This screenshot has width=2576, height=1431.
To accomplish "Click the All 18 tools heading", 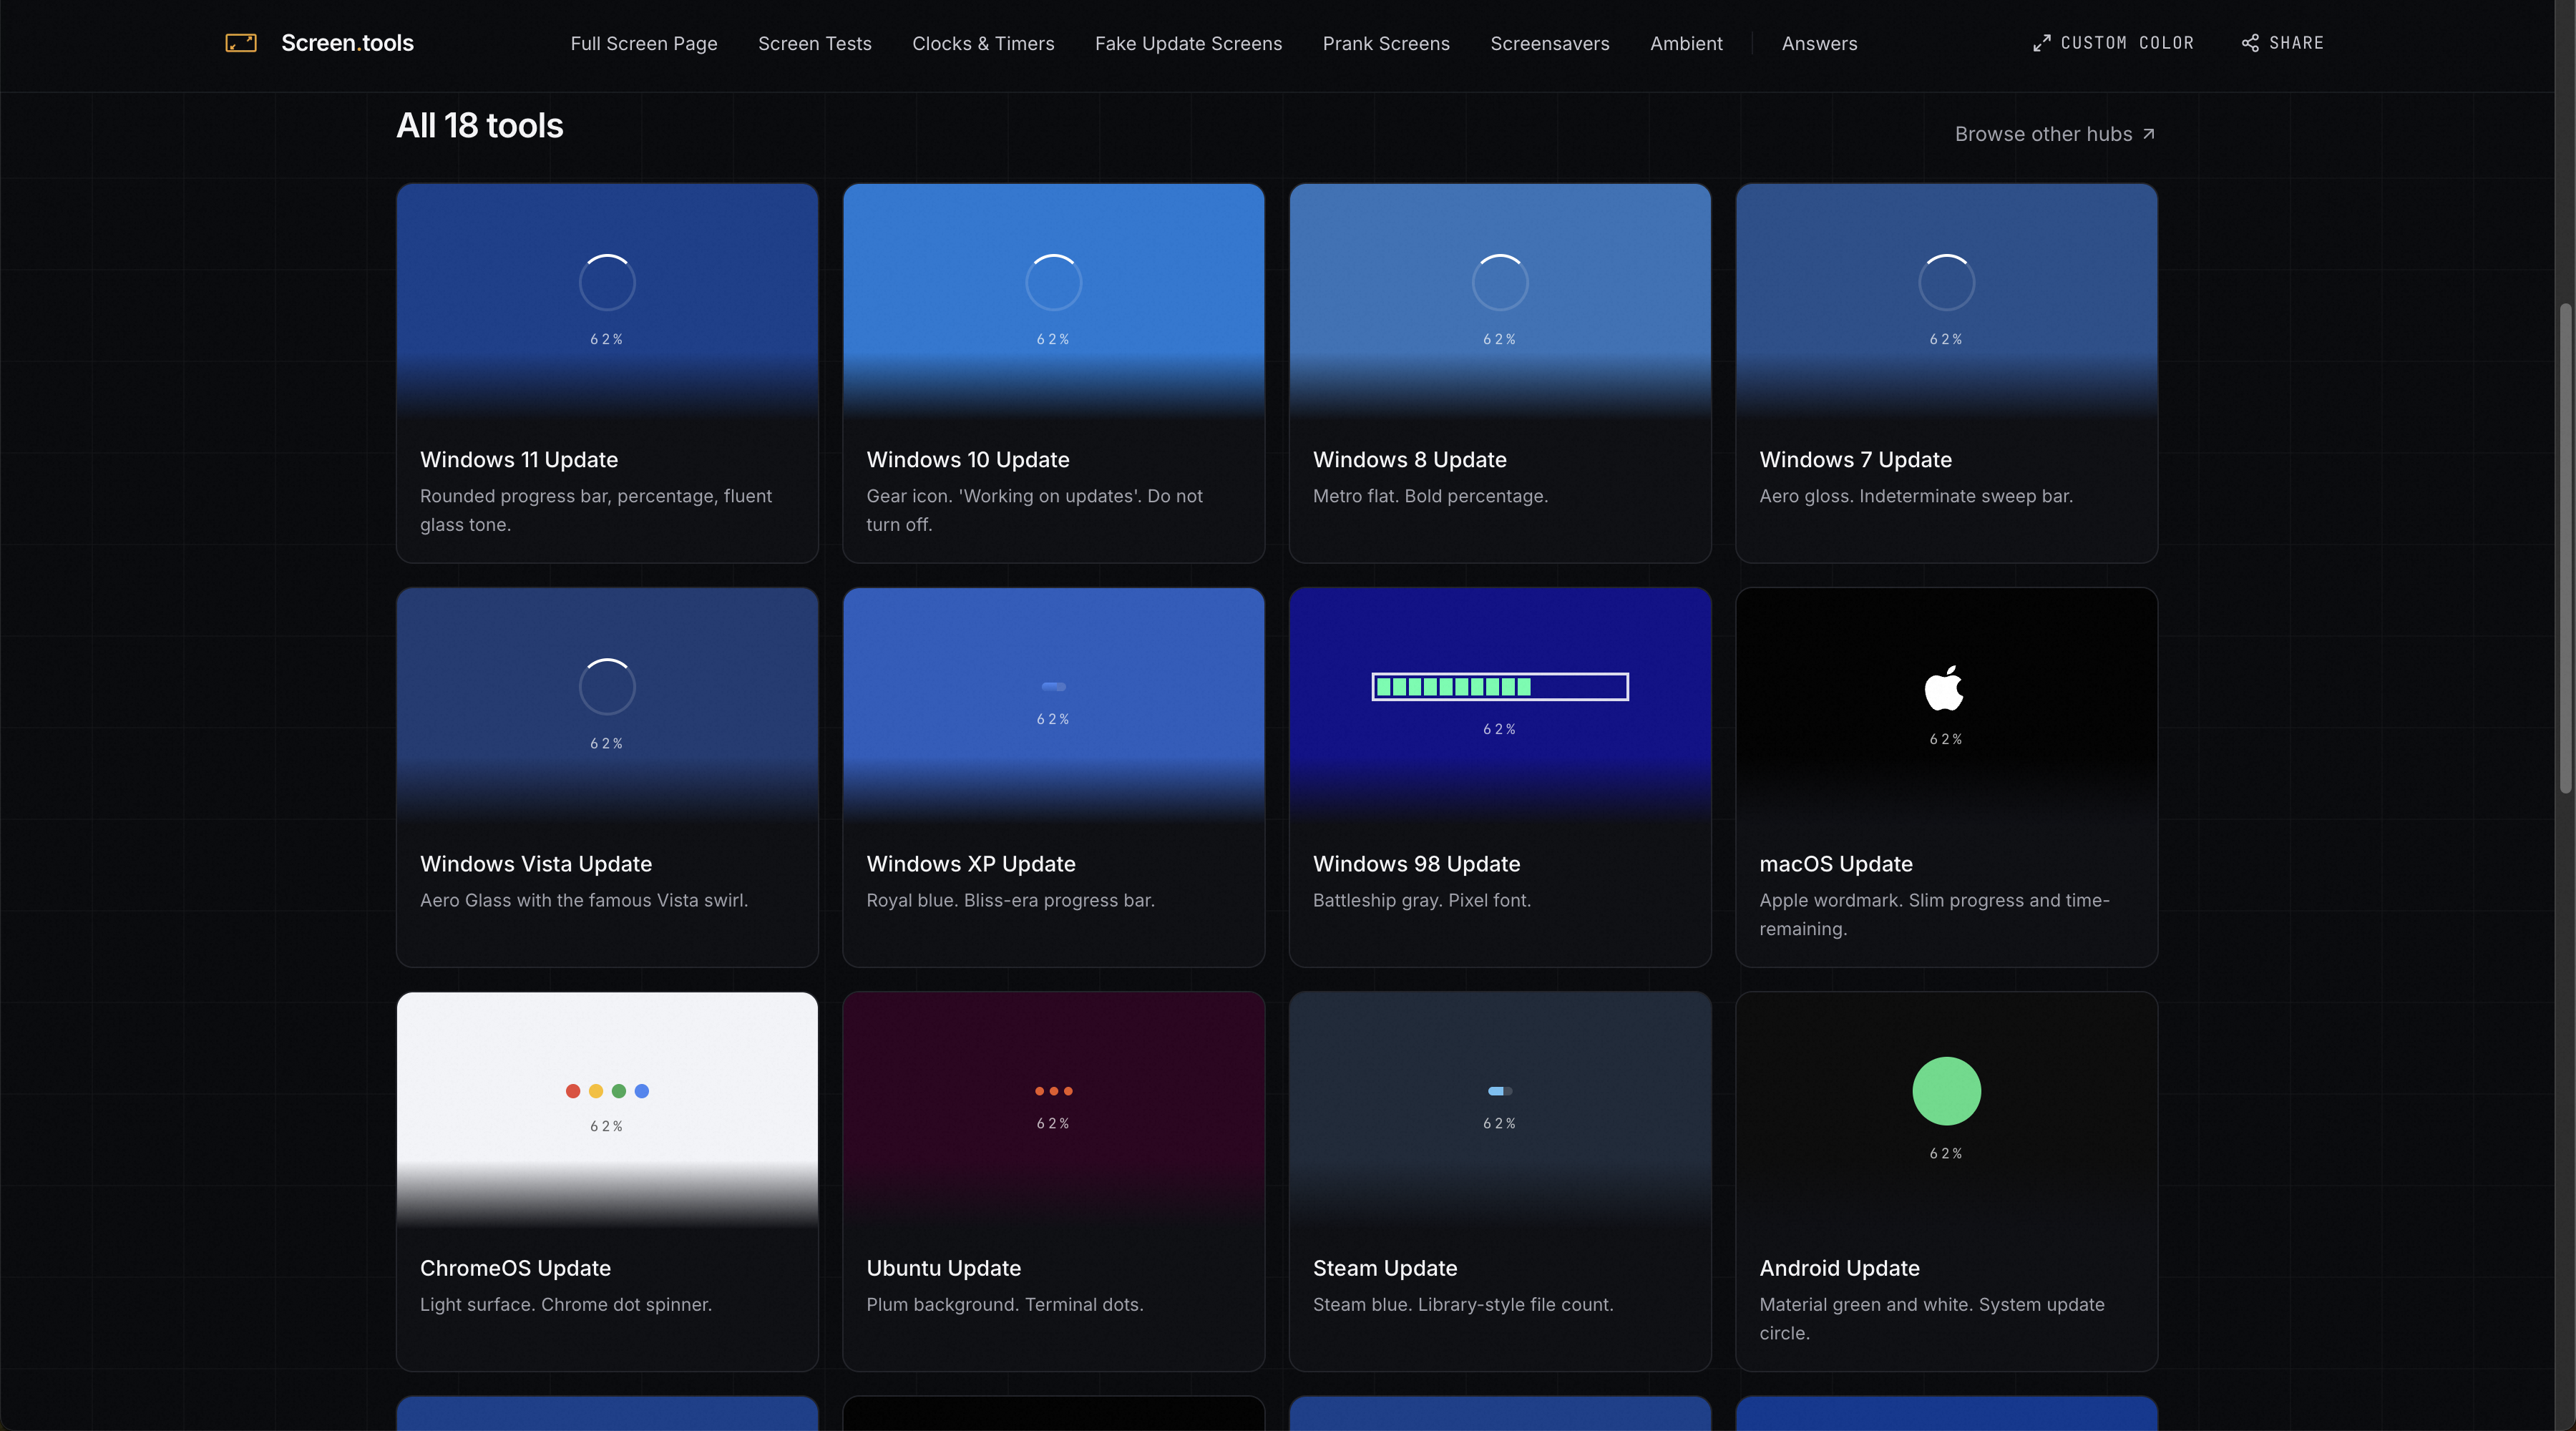I will (x=480, y=126).
